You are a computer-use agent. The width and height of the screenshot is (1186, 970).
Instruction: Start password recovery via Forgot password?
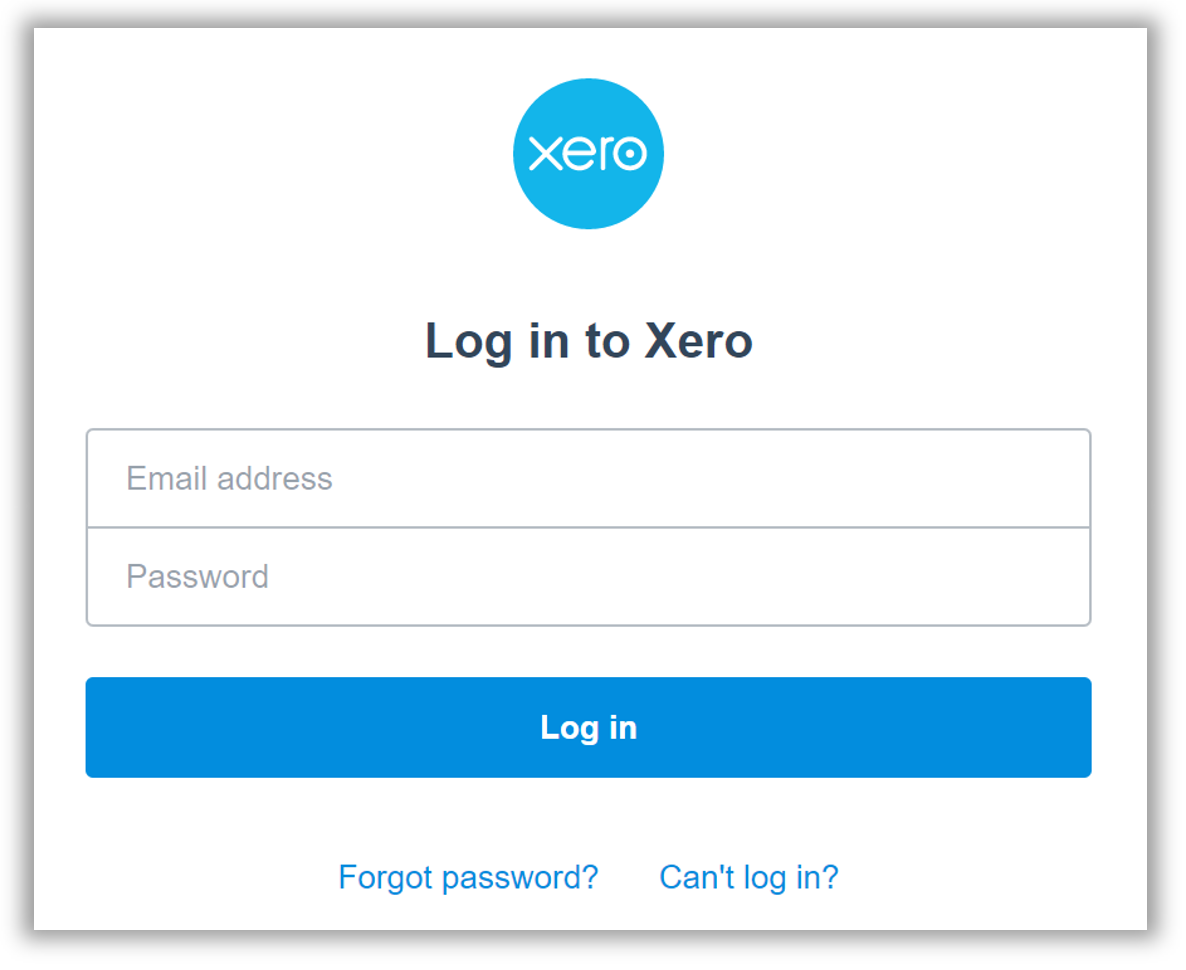(x=468, y=878)
